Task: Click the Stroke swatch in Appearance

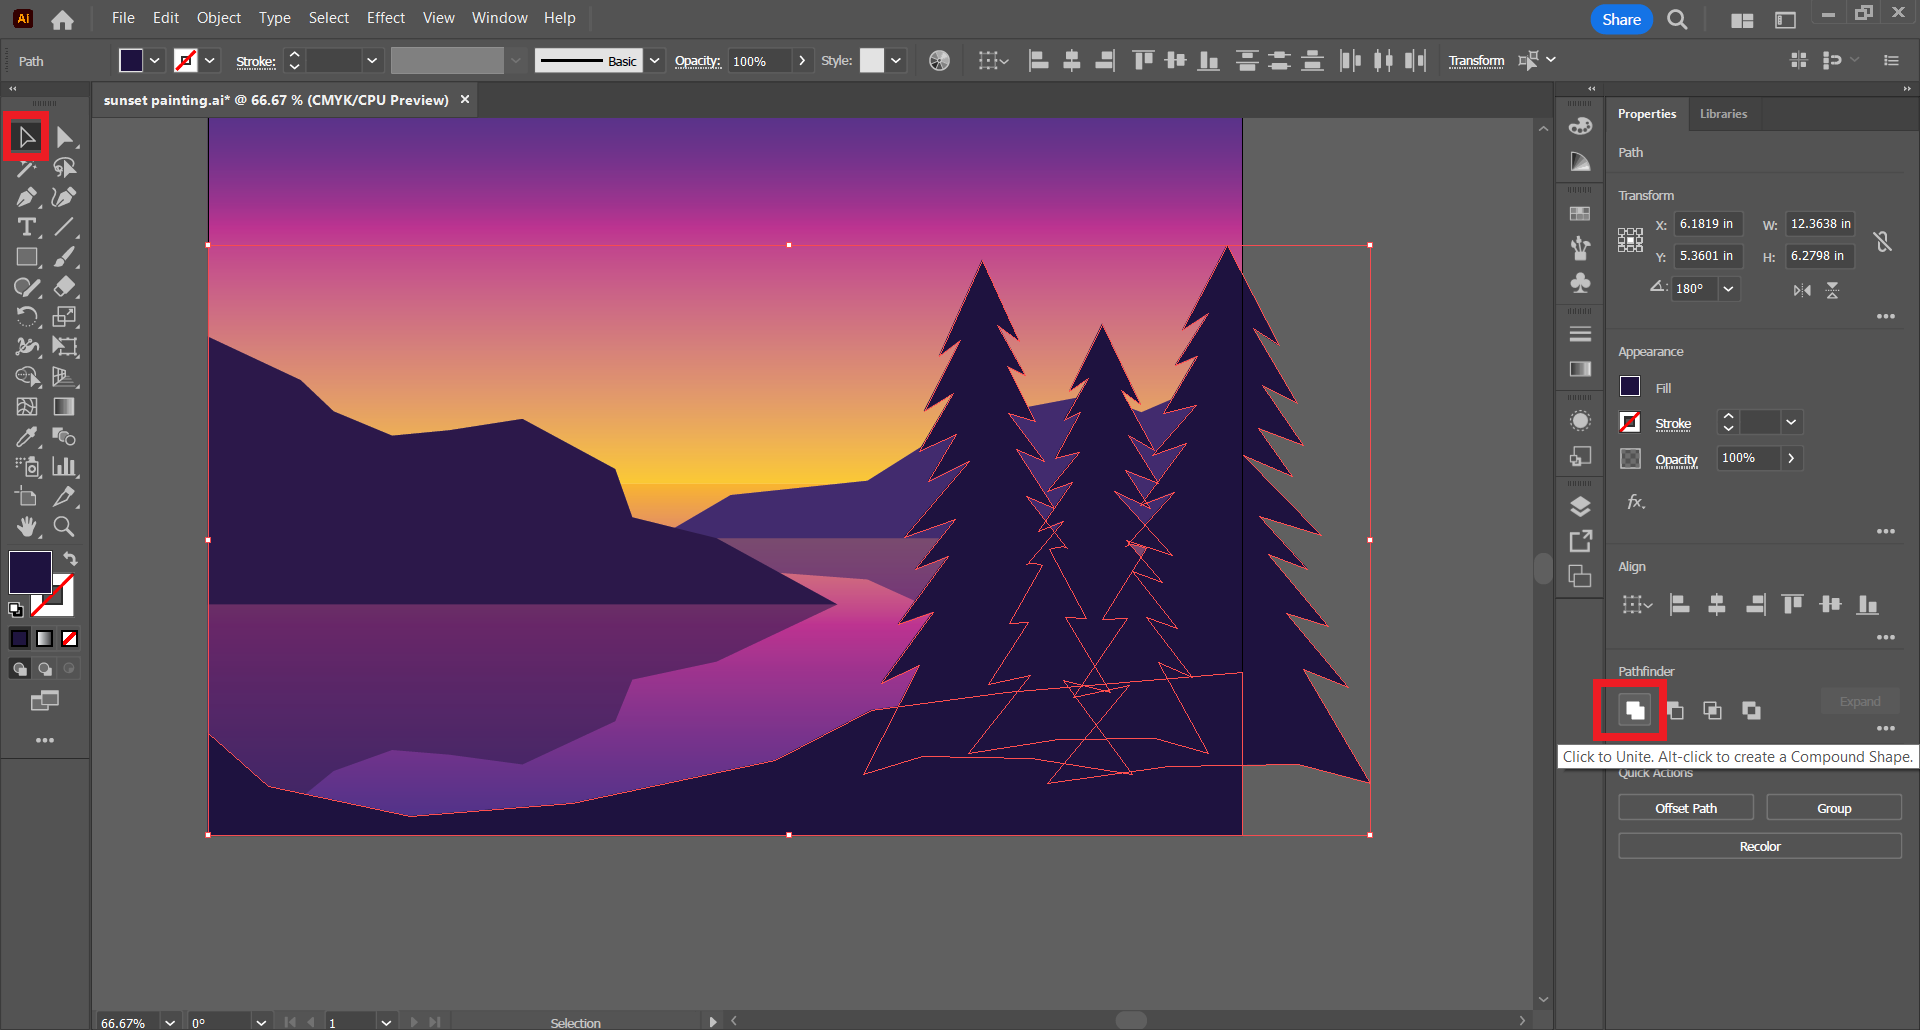Action: [x=1630, y=422]
